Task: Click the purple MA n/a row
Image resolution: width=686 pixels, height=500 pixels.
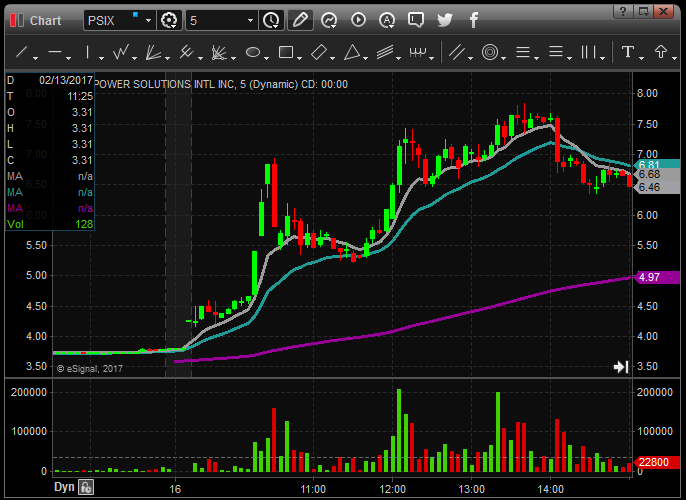Action: pyautogui.click(x=50, y=208)
